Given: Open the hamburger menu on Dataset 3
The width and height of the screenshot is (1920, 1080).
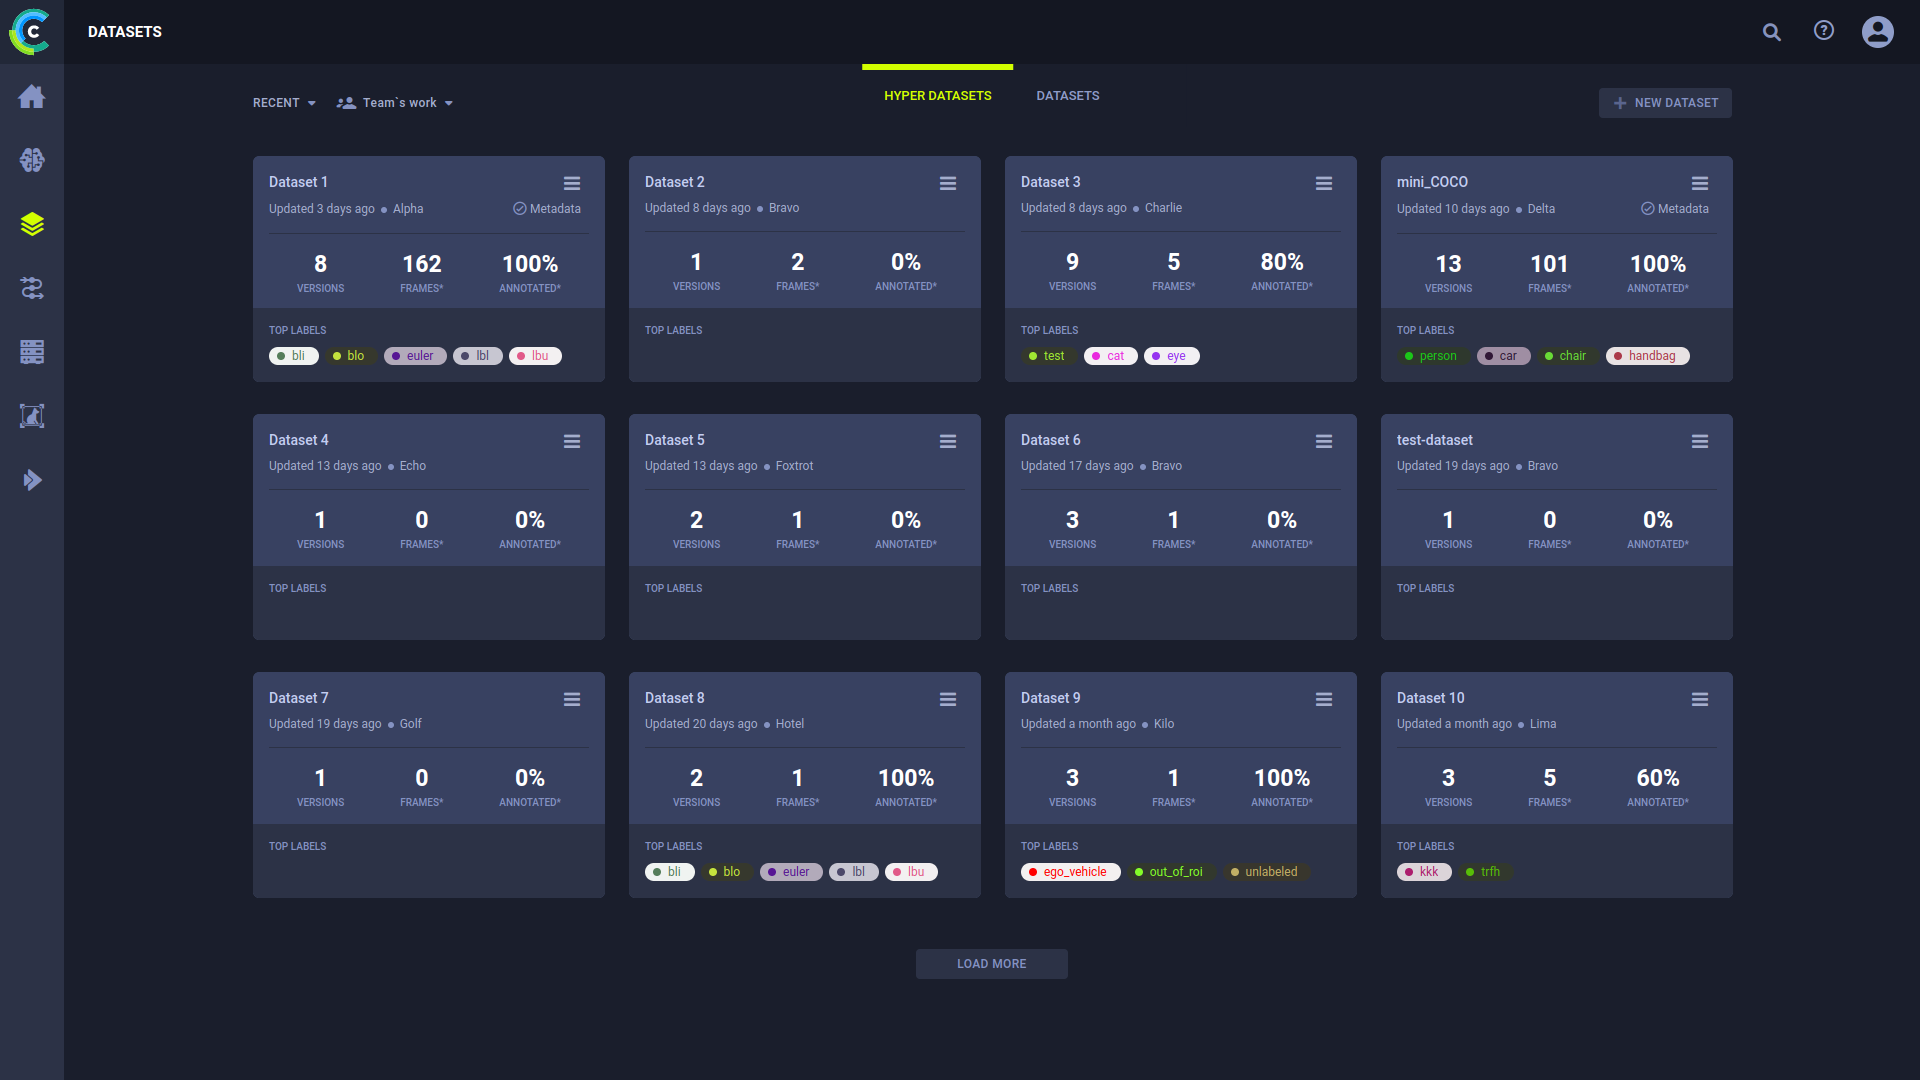Looking at the screenshot, I should coord(1324,183).
